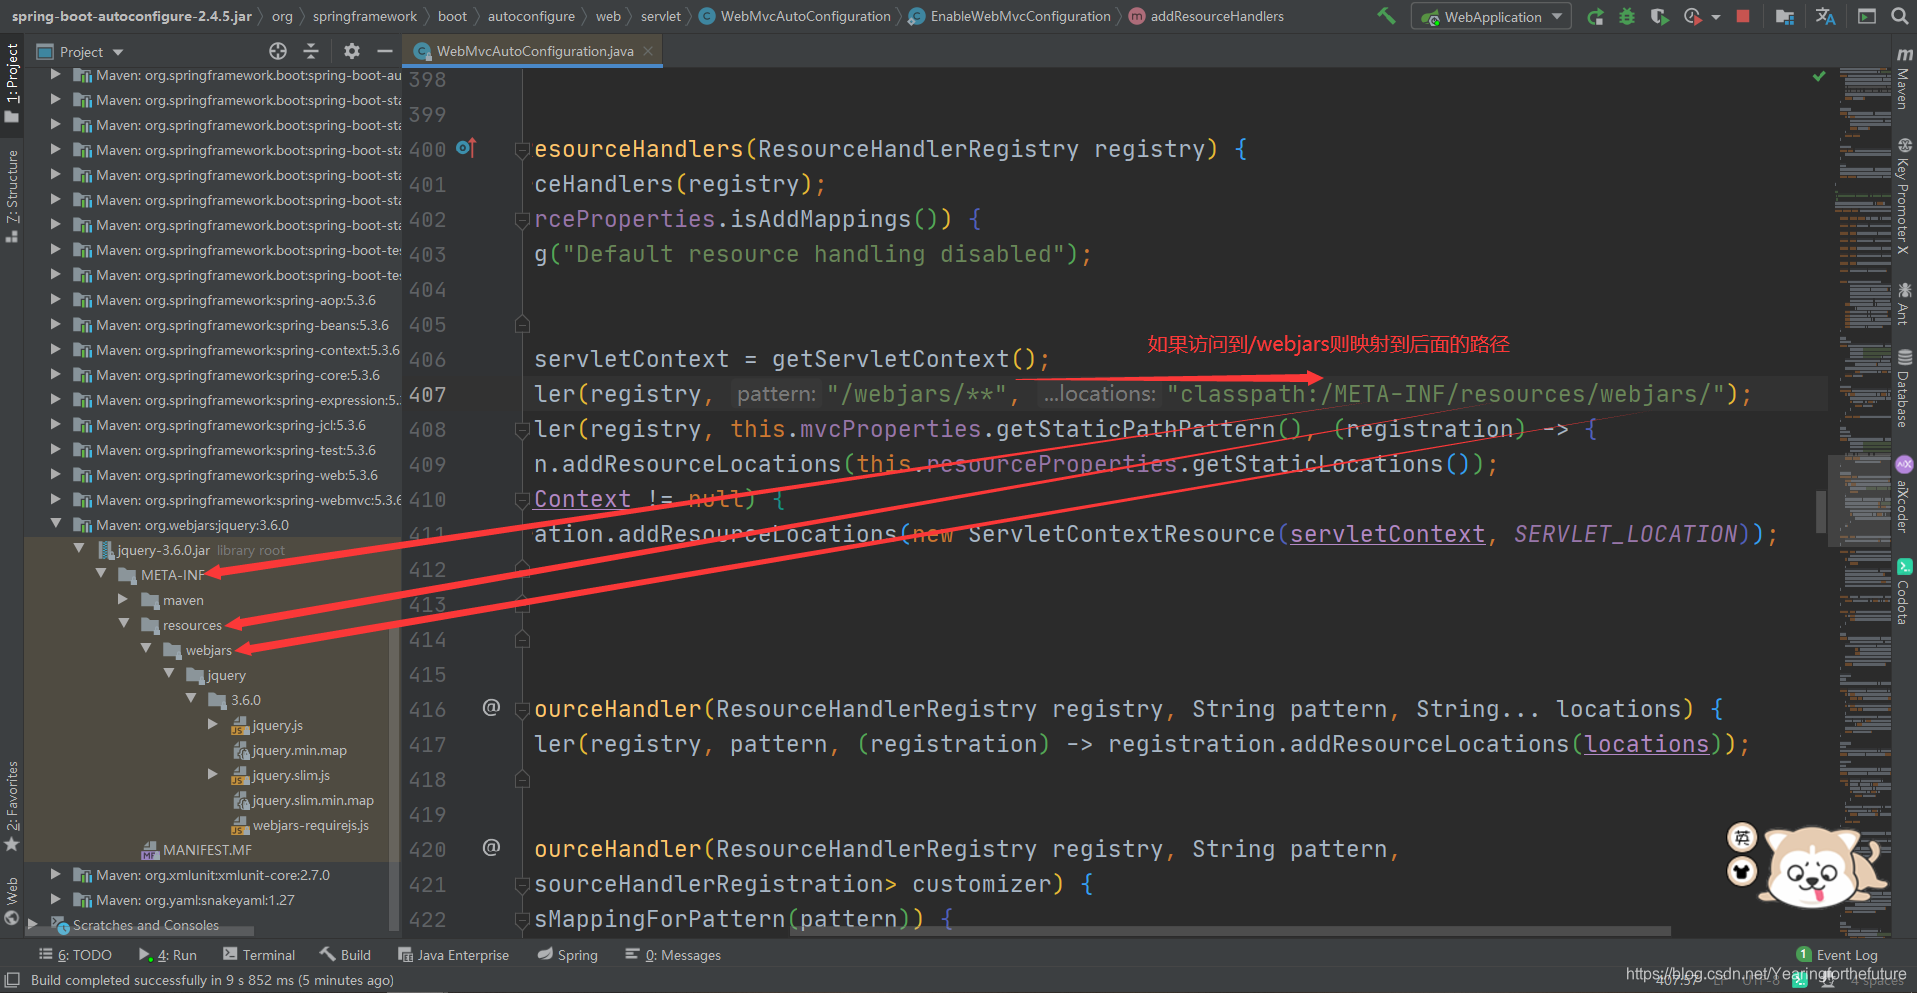Screen dimensions: 1917x993
Task: Select MANIFEST.MF file
Action: click(x=207, y=850)
